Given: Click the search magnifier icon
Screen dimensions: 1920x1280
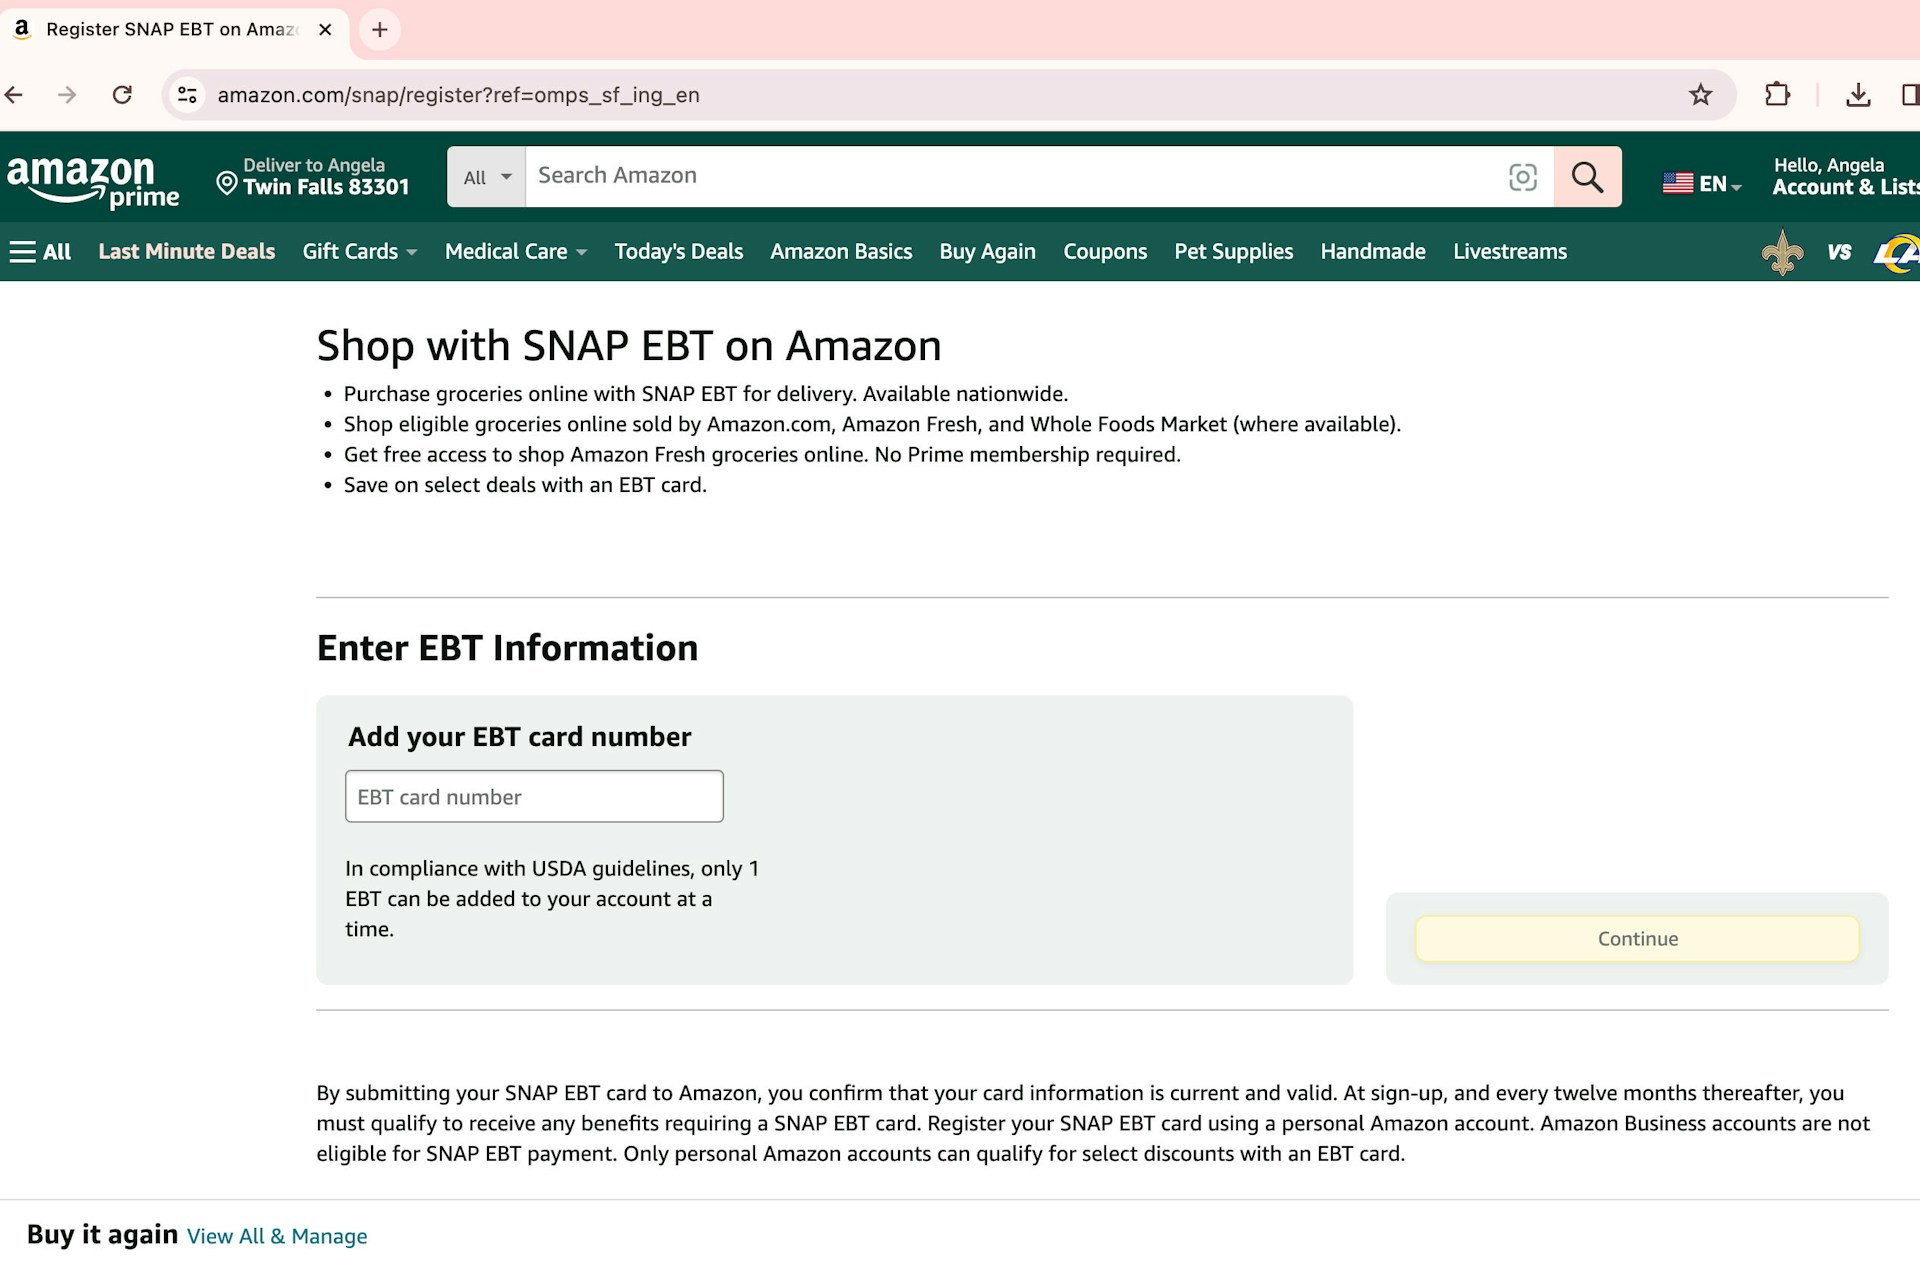Looking at the screenshot, I should 1588,176.
